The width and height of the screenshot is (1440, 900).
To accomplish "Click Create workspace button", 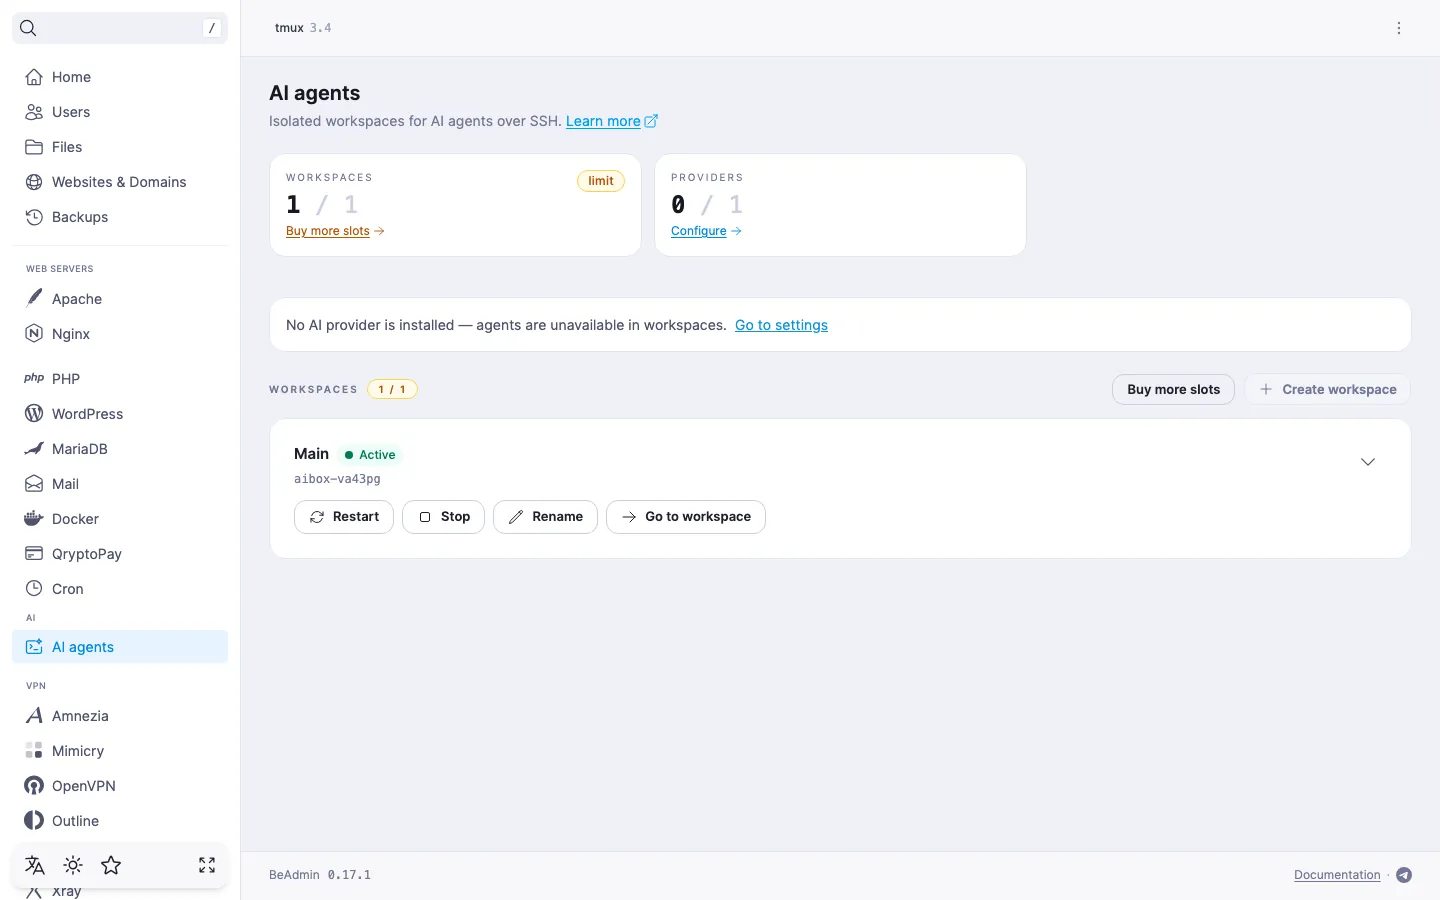I will 1327,389.
